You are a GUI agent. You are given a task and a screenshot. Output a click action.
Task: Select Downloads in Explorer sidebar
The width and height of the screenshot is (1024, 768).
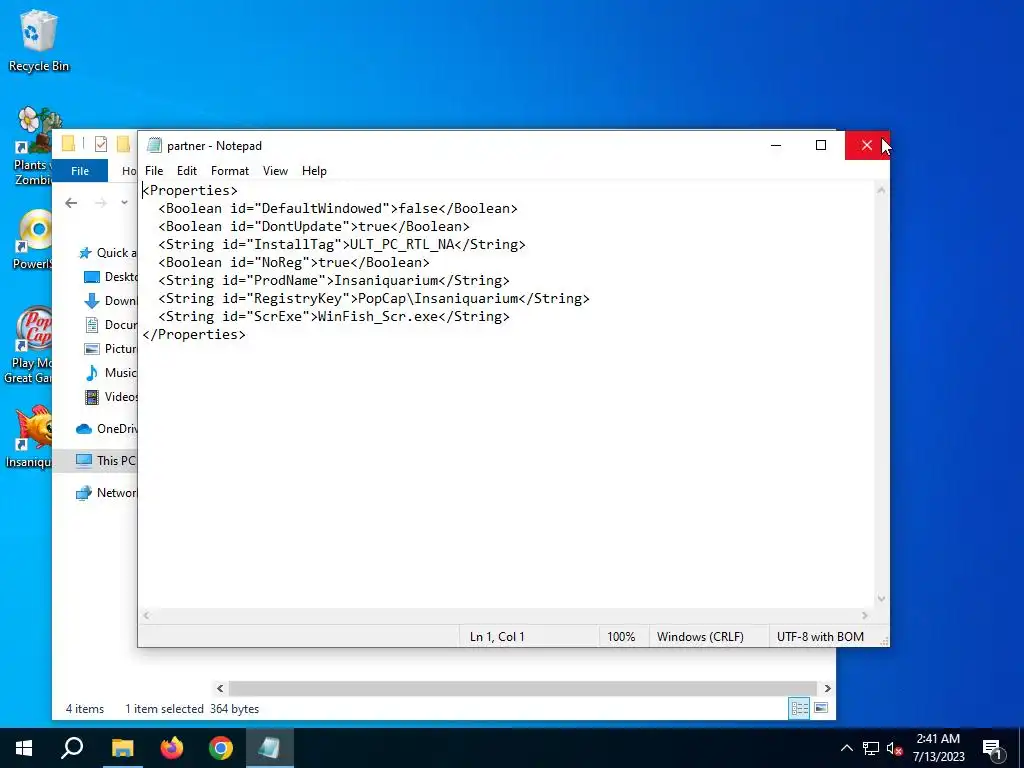(x=111, y=300)
